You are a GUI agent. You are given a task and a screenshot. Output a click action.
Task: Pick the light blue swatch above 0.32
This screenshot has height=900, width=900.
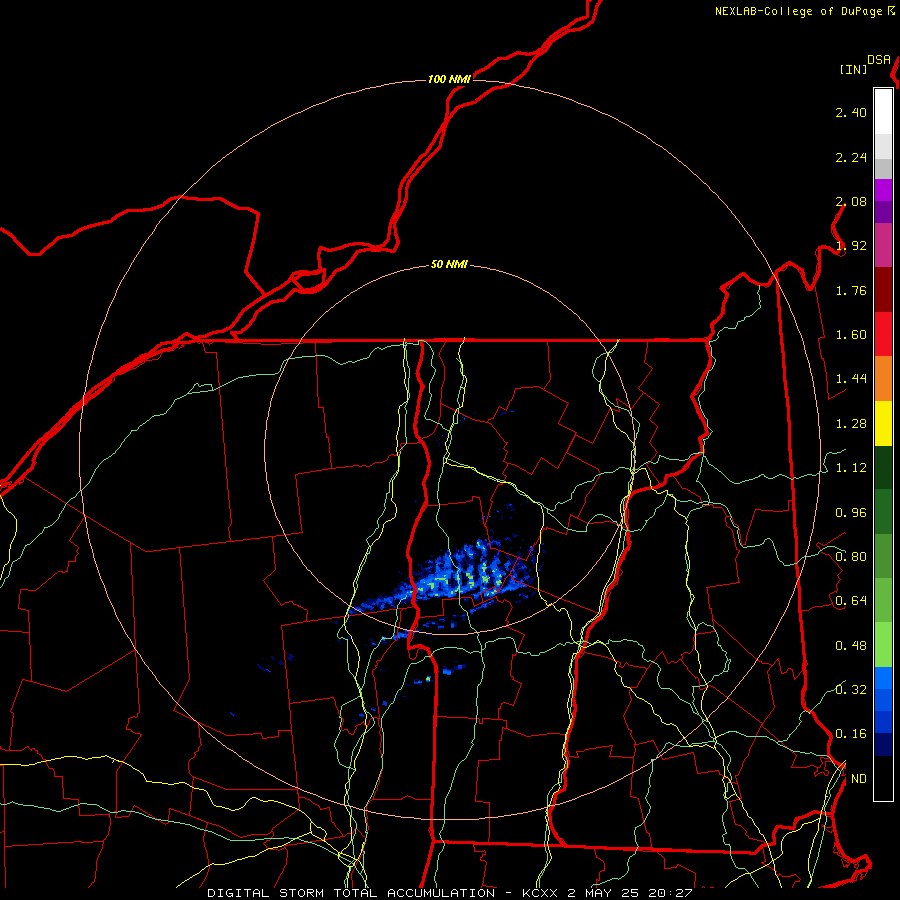coord(883,678)
